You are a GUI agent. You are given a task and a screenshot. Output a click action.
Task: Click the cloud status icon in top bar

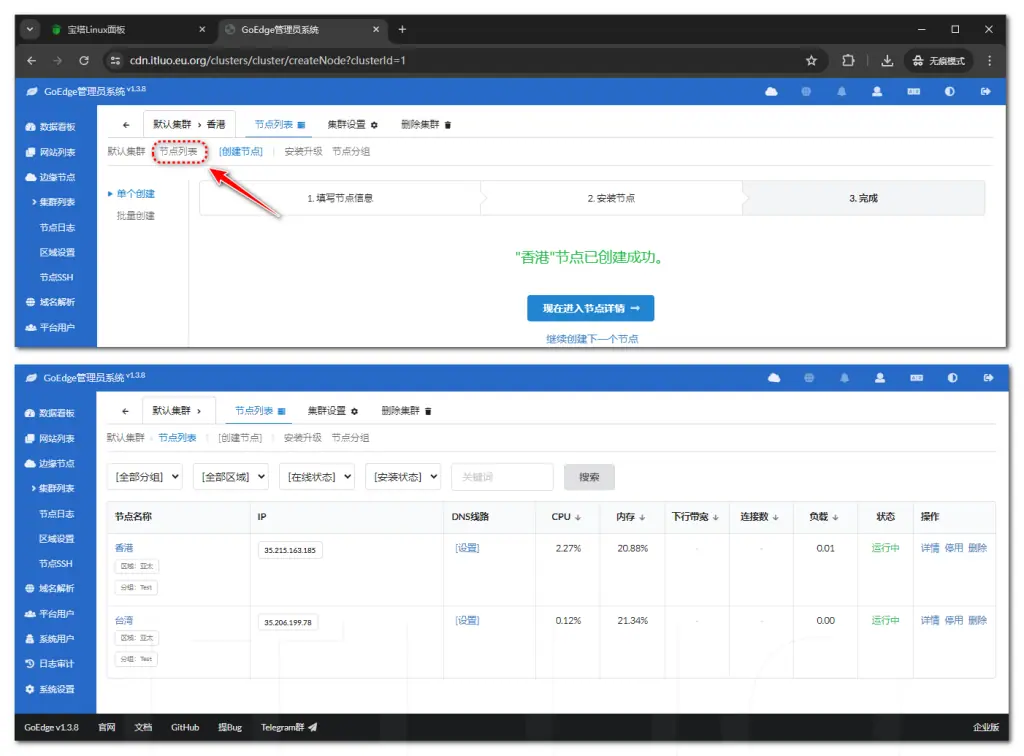pyautogui.click(x=771, y=91)
